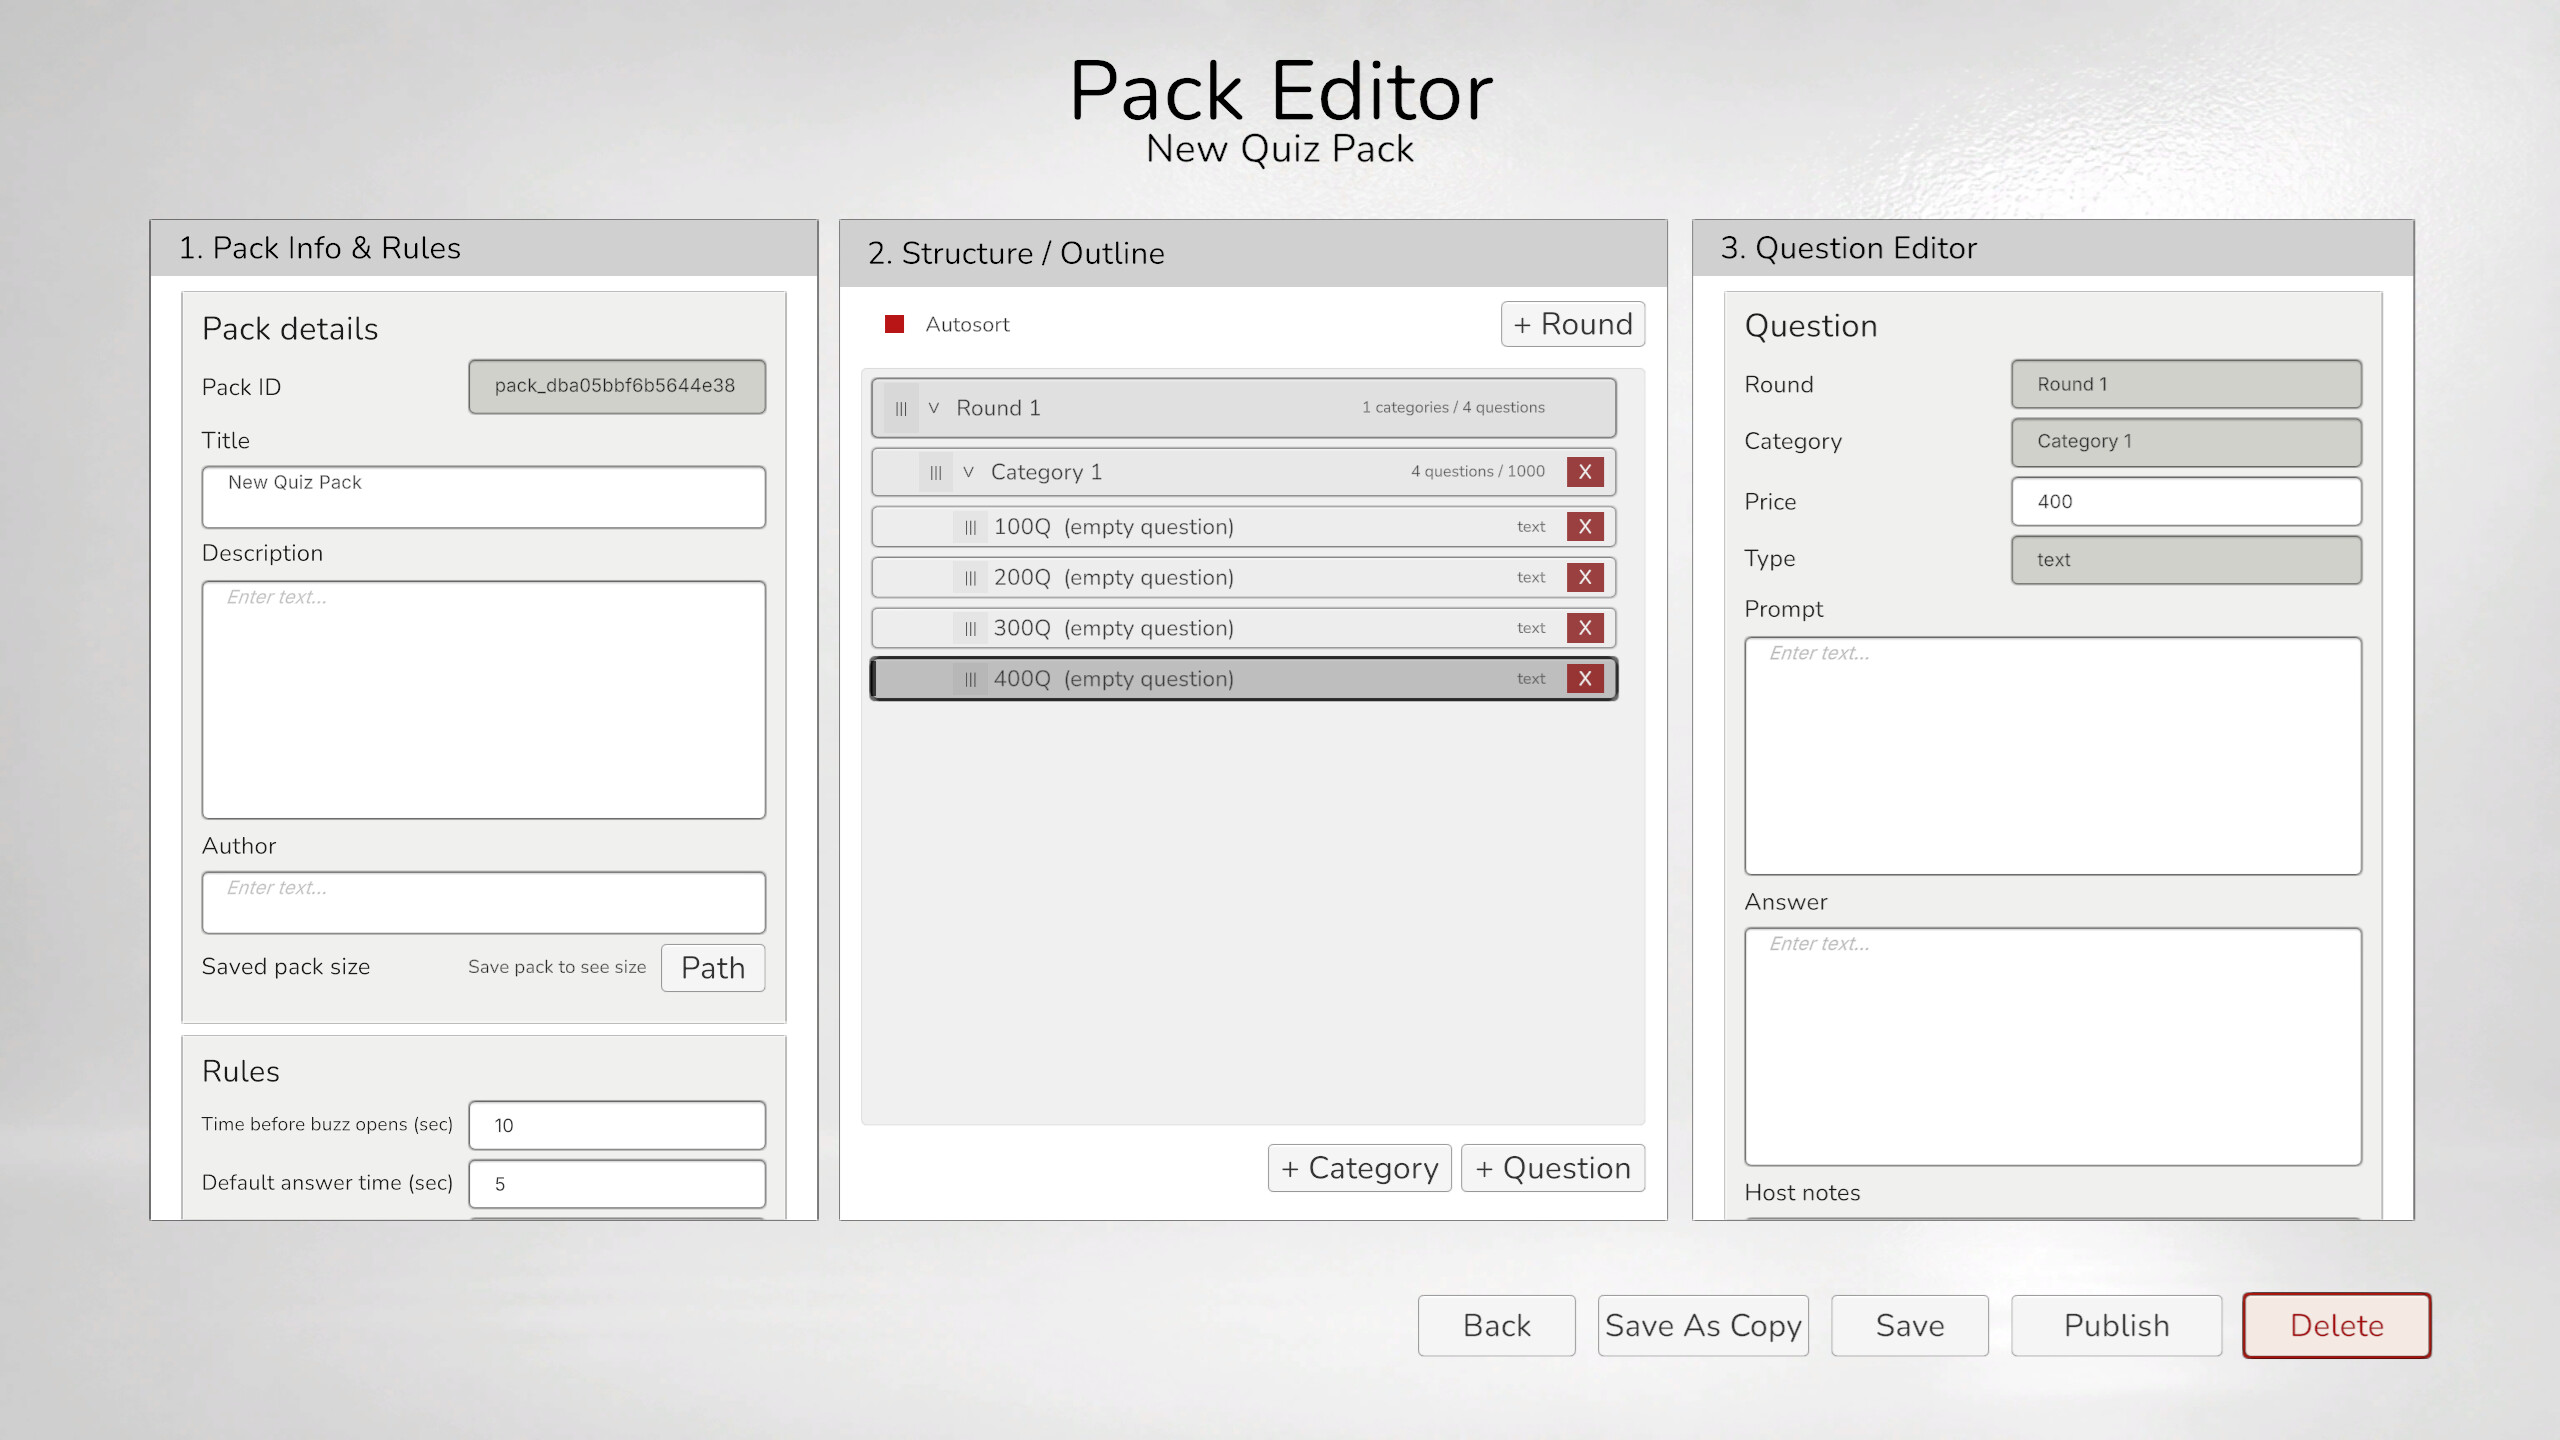Collapse Category 1 with its chevron

(968, 472)
